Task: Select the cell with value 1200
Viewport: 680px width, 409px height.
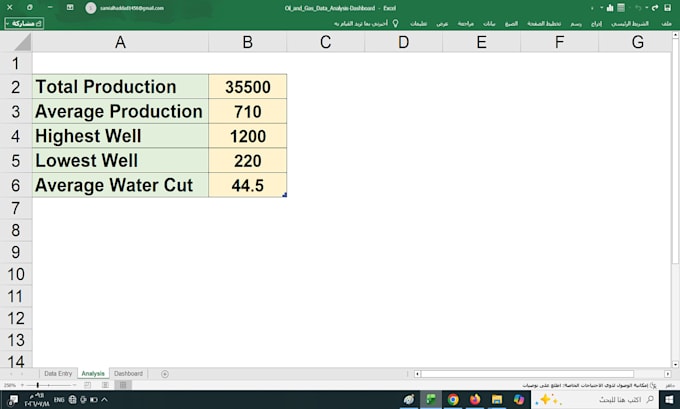Action: (x=248, y=136)
